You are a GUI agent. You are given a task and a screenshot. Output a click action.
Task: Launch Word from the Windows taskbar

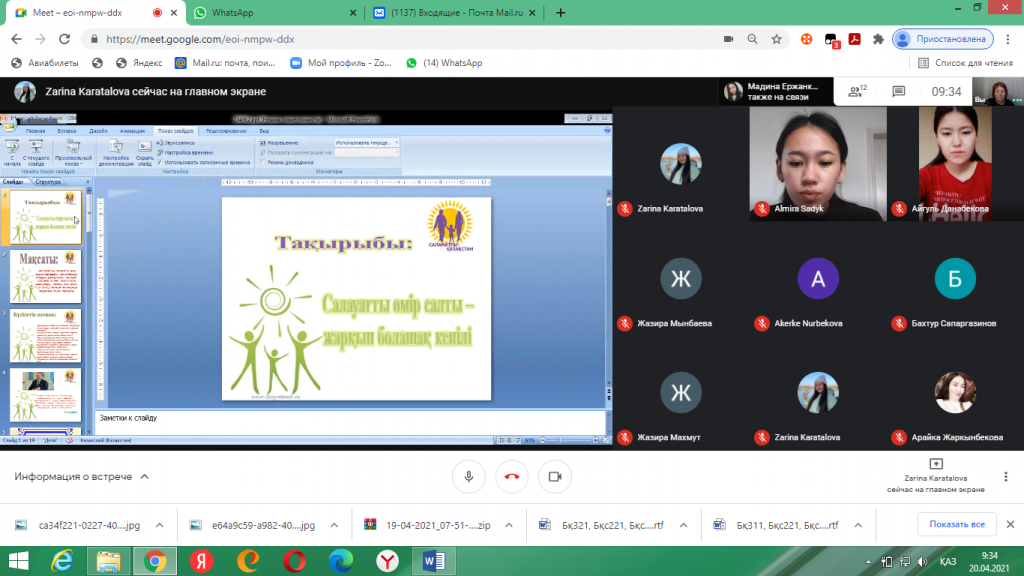point(434,561)
